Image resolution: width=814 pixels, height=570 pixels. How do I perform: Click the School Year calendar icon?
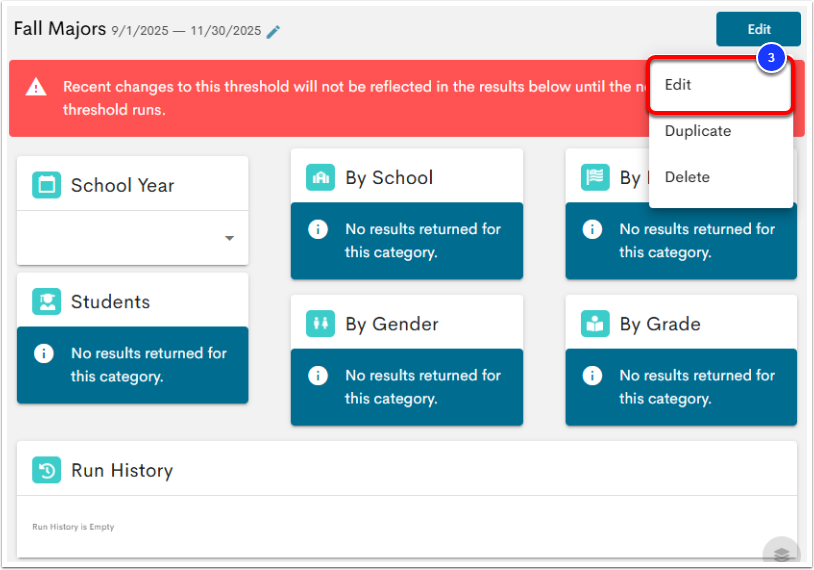[46, 185]
